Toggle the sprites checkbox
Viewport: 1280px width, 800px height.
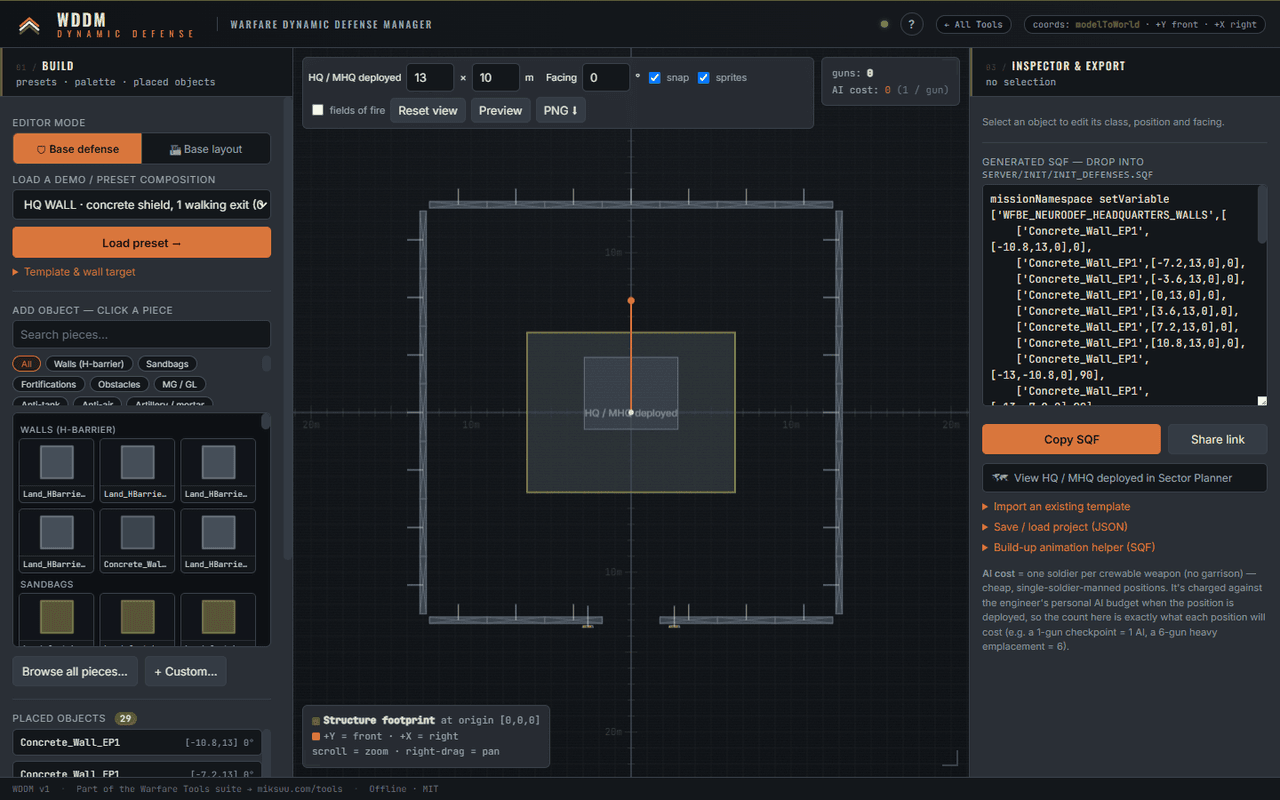point(704,77)
